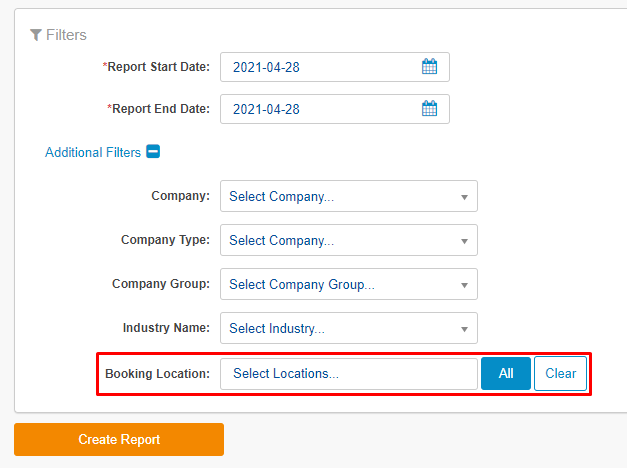Click the Report End Date field

[x=335, y=109]
